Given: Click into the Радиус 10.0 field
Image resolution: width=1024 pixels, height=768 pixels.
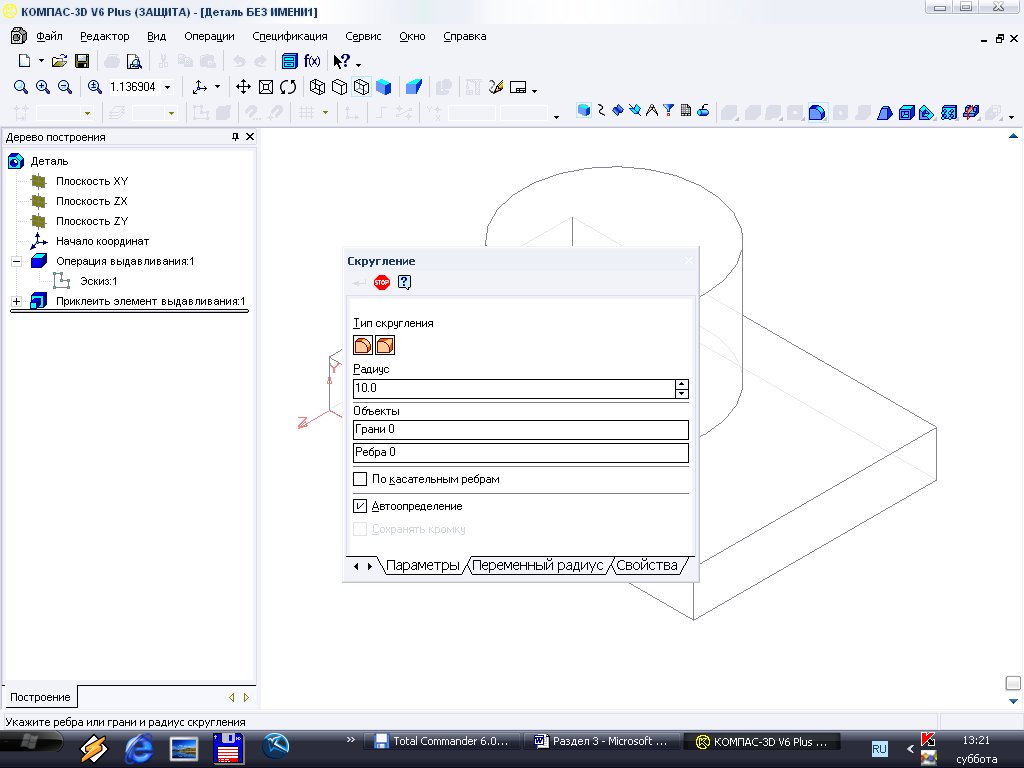Looking at the screenshot, I should [x=514, y=389].
